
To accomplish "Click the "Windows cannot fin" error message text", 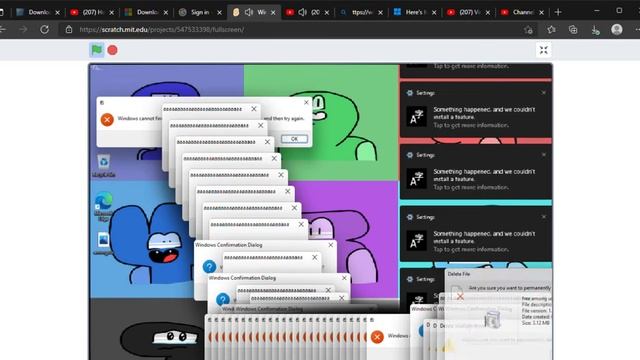I will (140, 118).
